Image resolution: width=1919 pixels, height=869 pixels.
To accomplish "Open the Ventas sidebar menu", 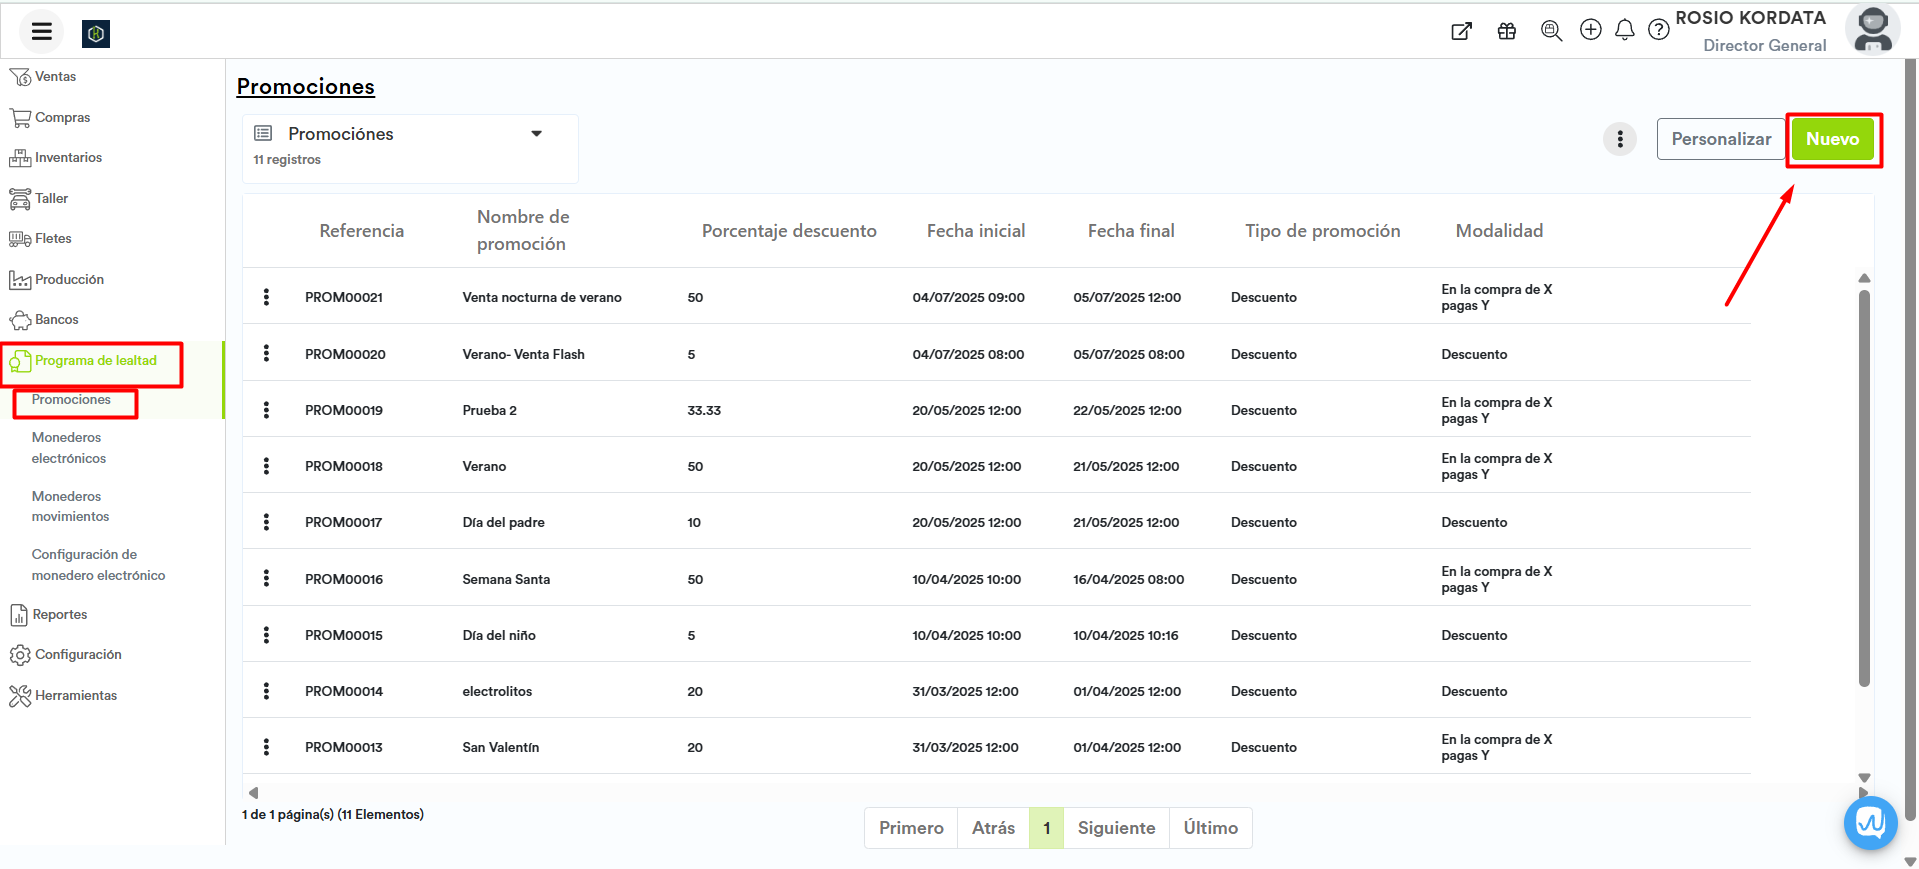I will pos(55,77).
